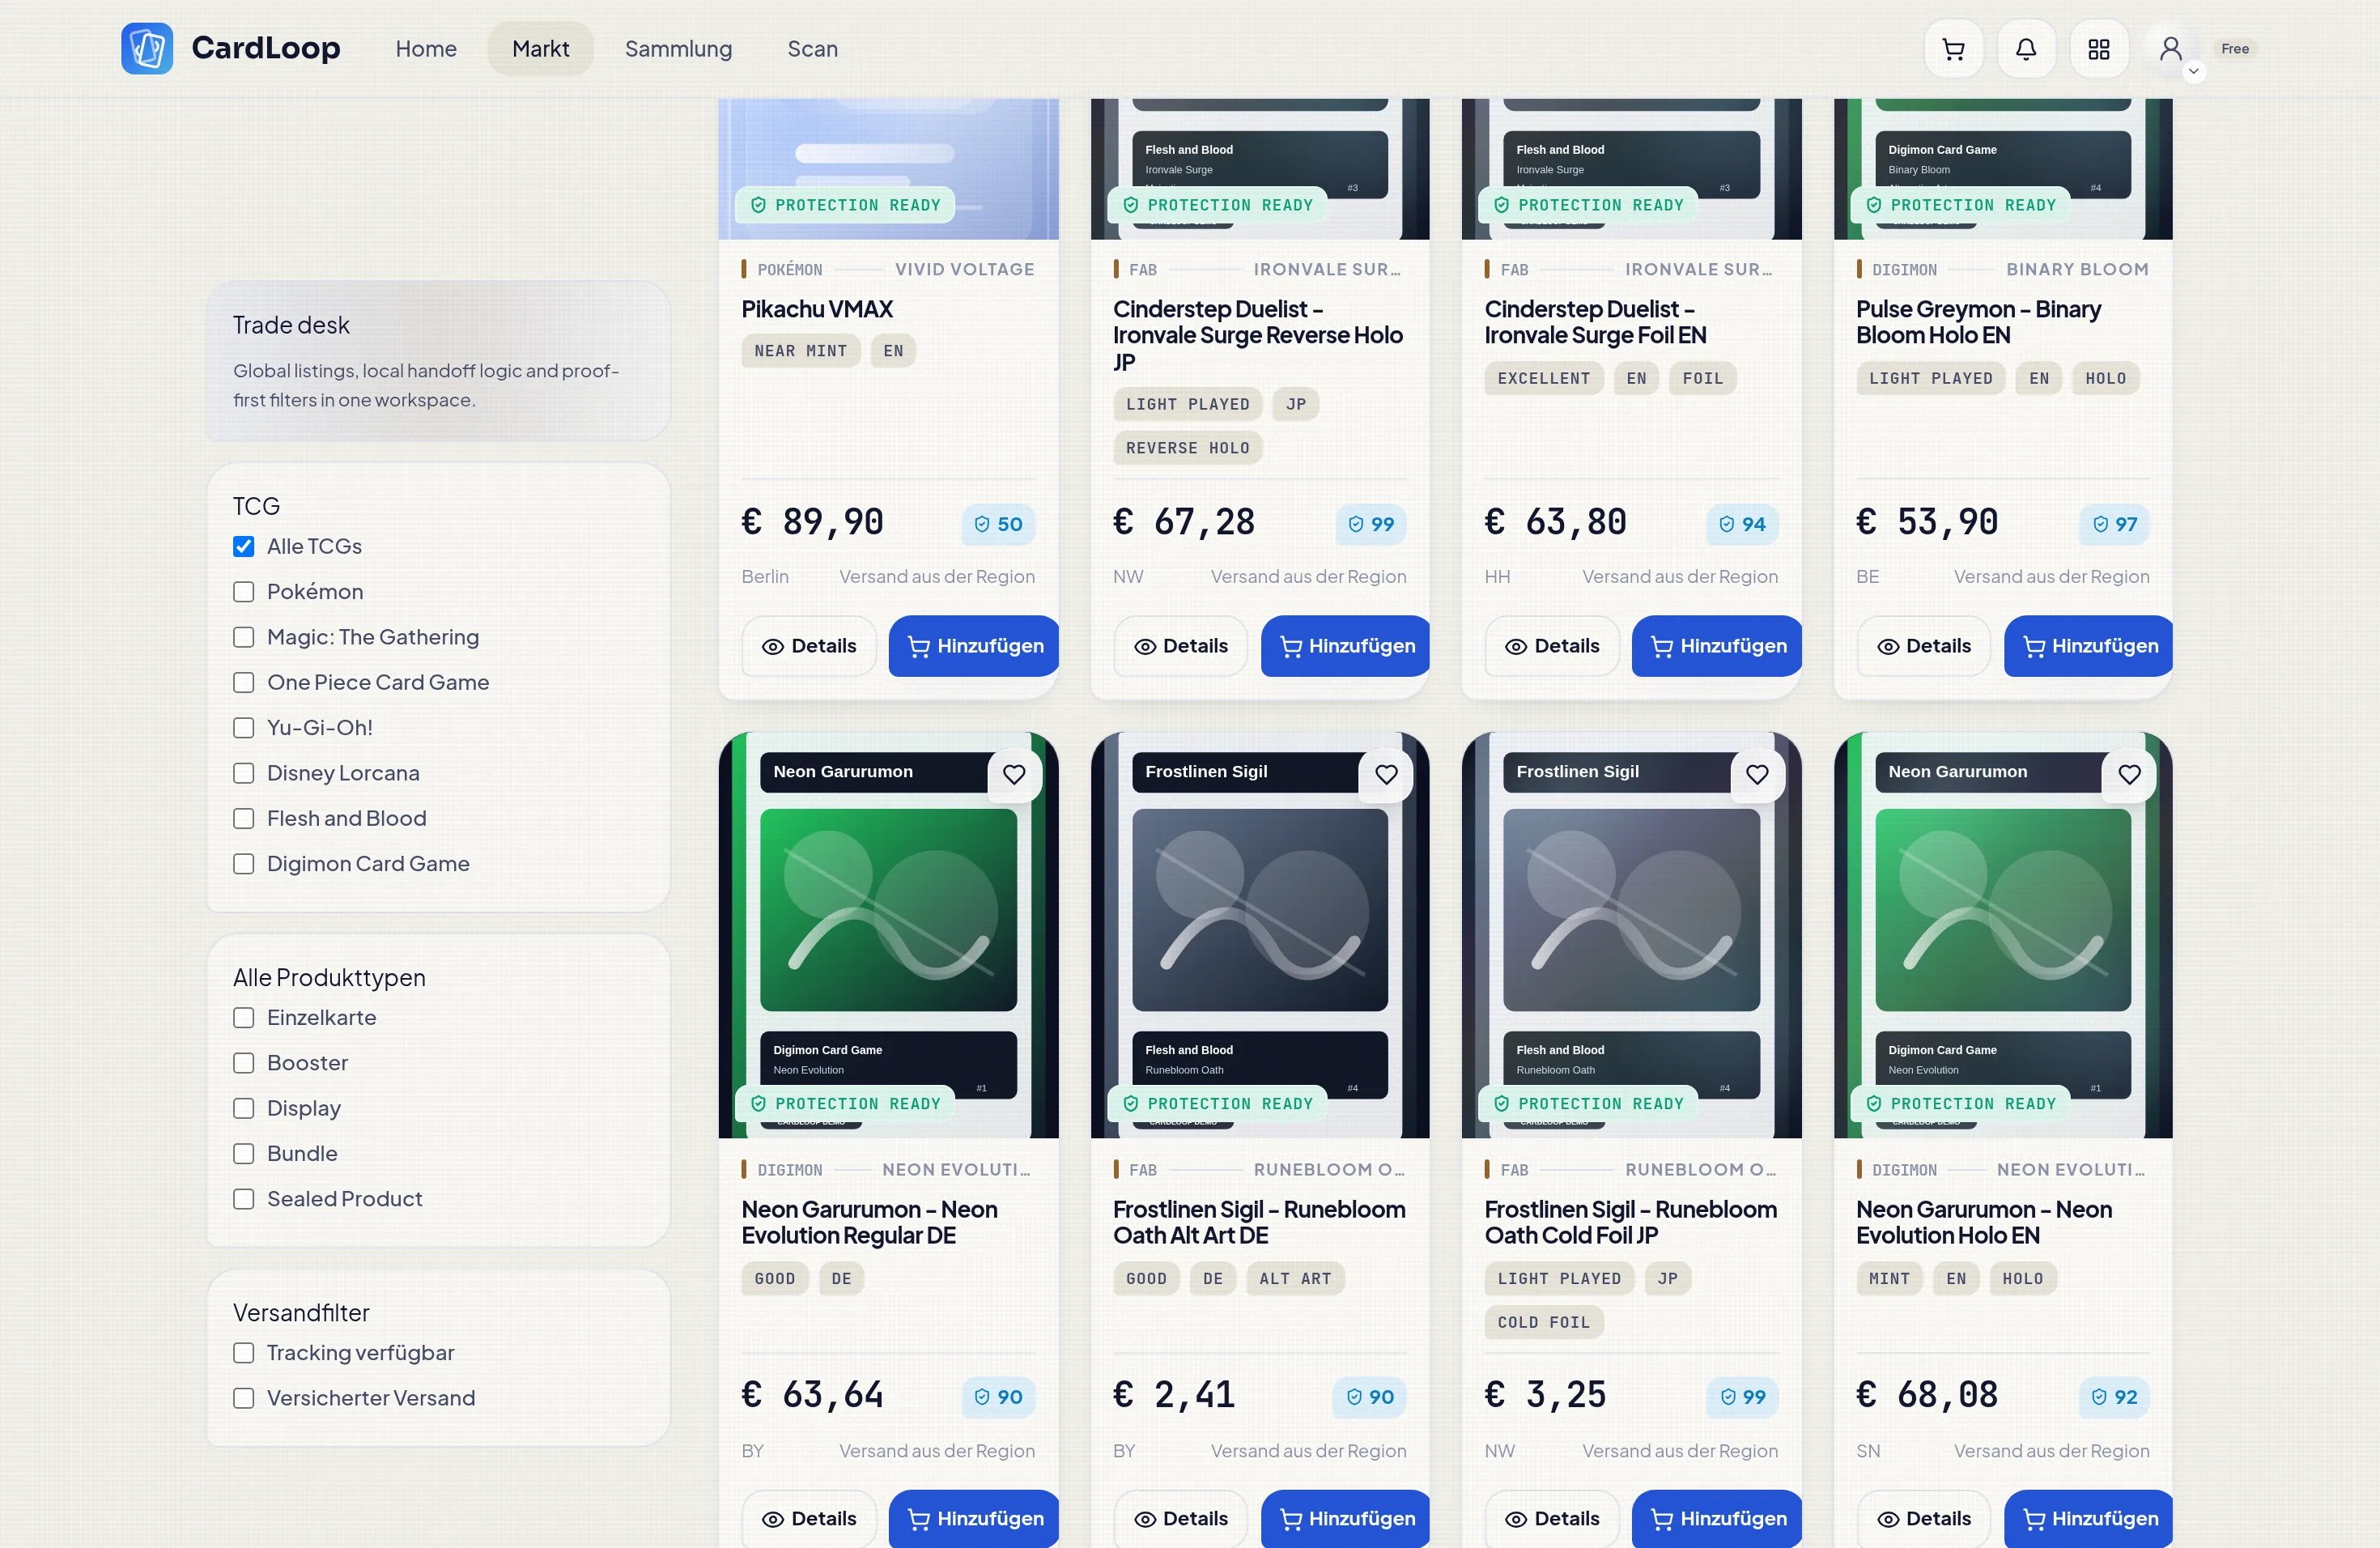Check One Piece Card Game filter
This screenshot has height=1548, width=2380.
click(x=243, y=682)
